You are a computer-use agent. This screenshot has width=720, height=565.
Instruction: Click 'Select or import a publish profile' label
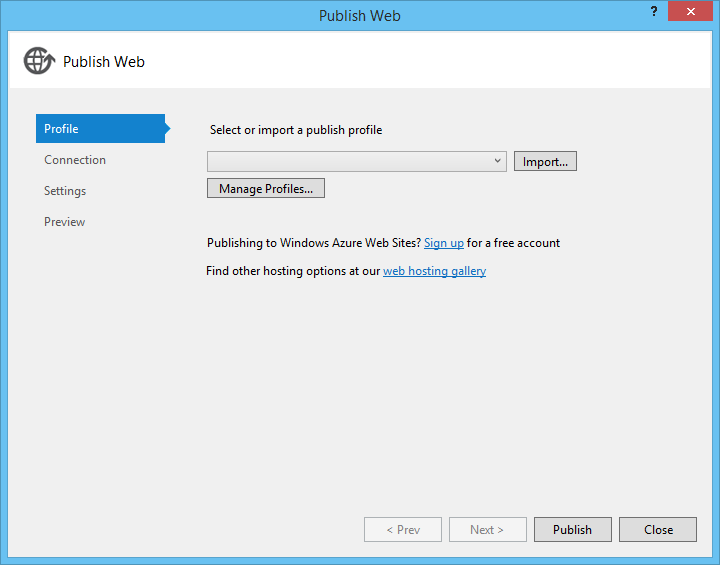[296, 130]
